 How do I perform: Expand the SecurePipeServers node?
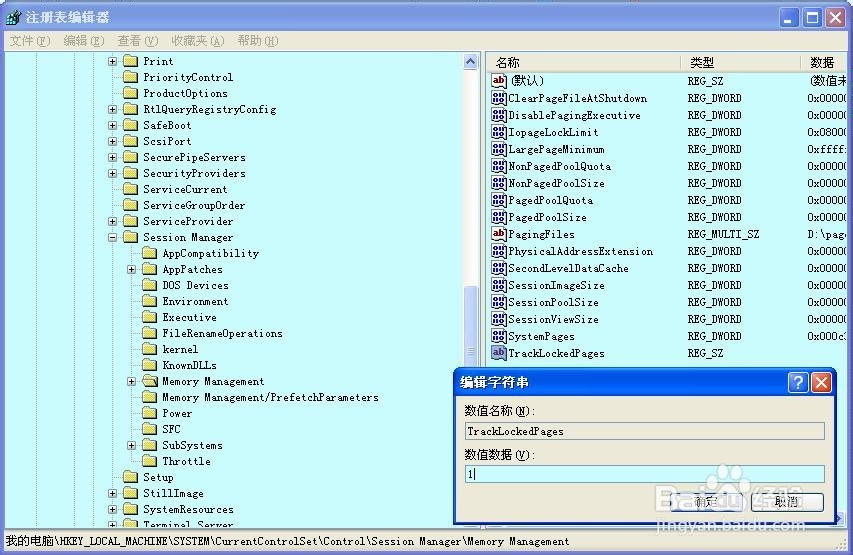(113, 157)
